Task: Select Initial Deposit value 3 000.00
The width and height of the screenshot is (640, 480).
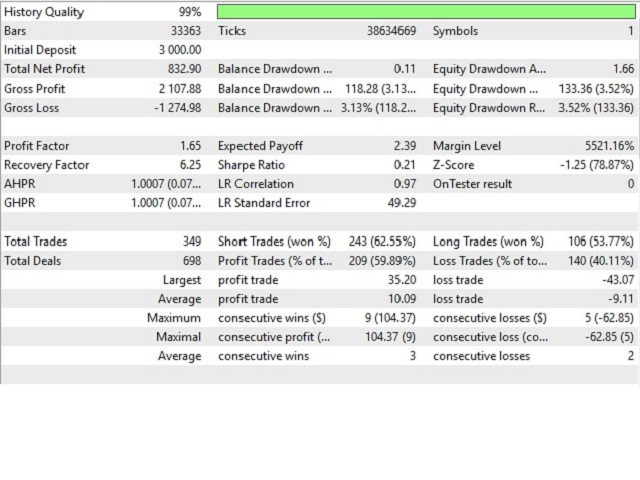Action: [x=180, y=50]
